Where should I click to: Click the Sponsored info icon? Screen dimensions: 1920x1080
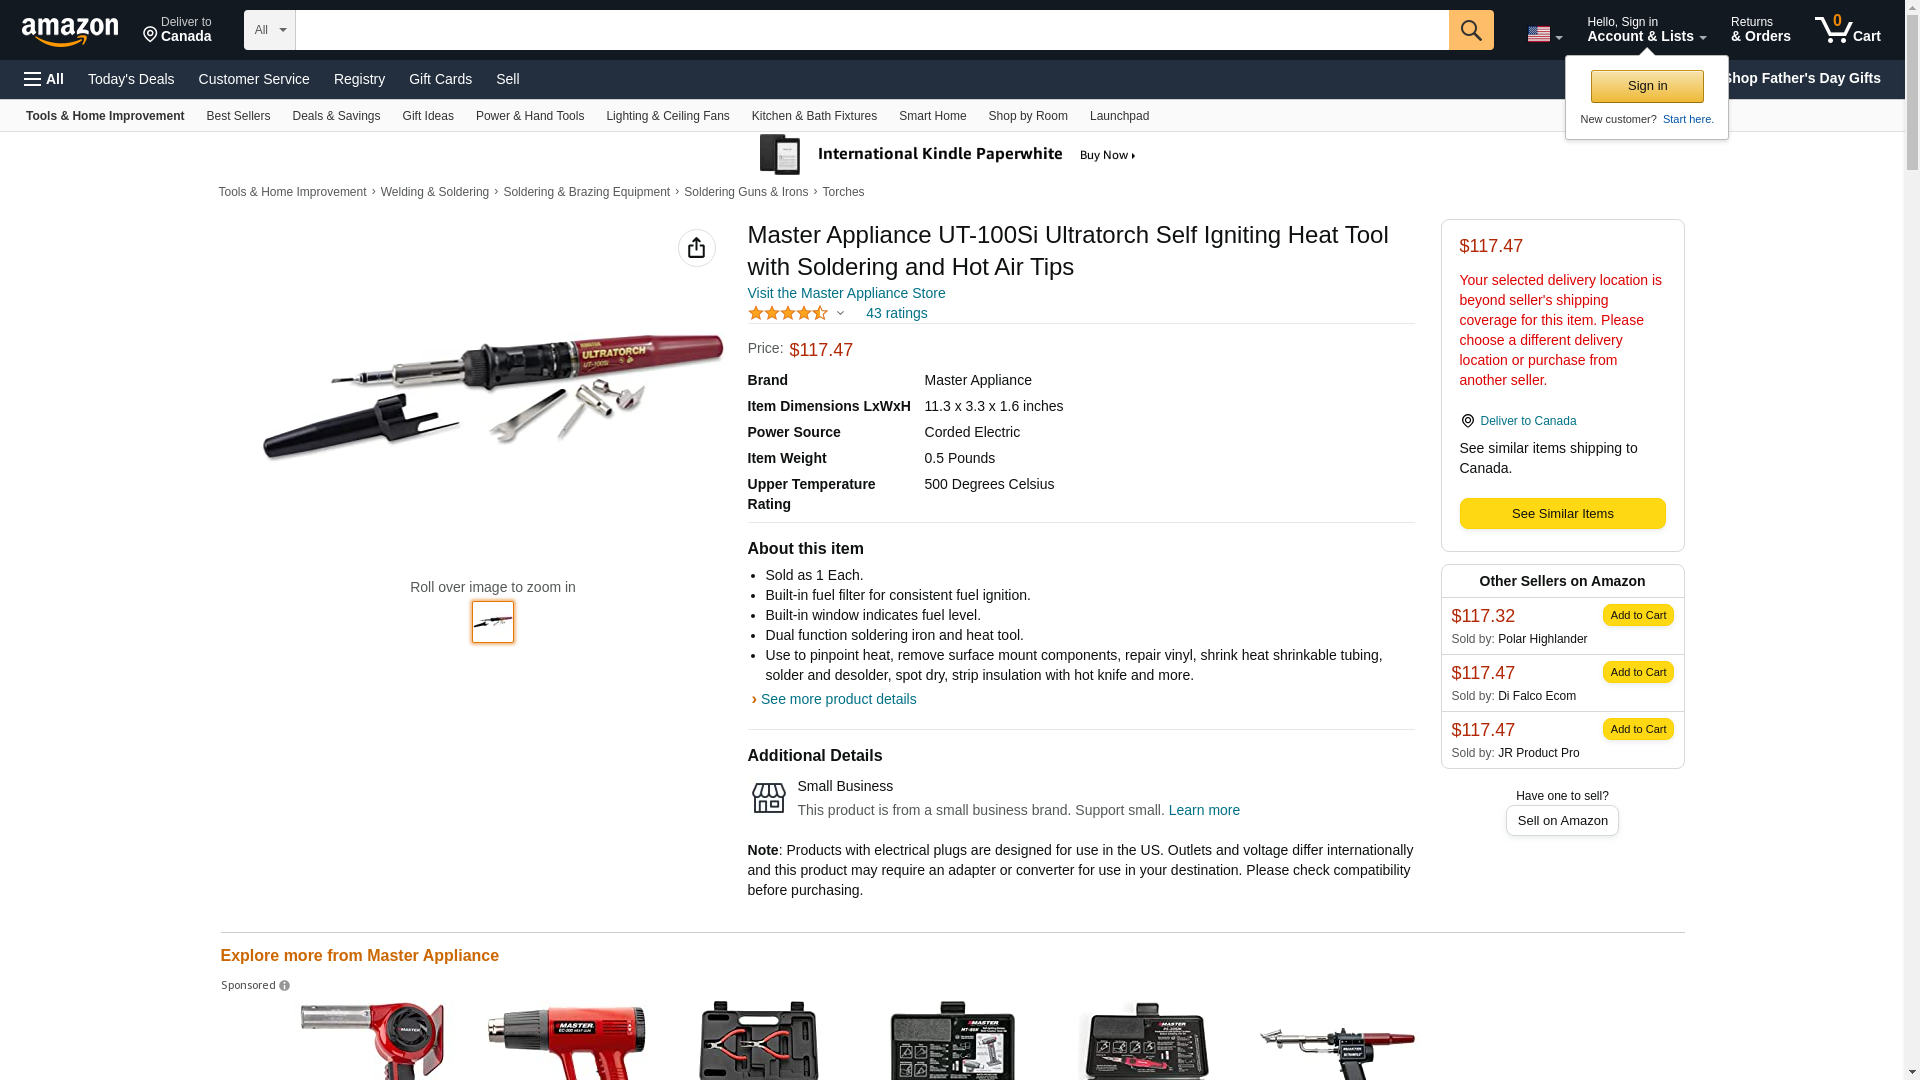(x=284, y=986)
